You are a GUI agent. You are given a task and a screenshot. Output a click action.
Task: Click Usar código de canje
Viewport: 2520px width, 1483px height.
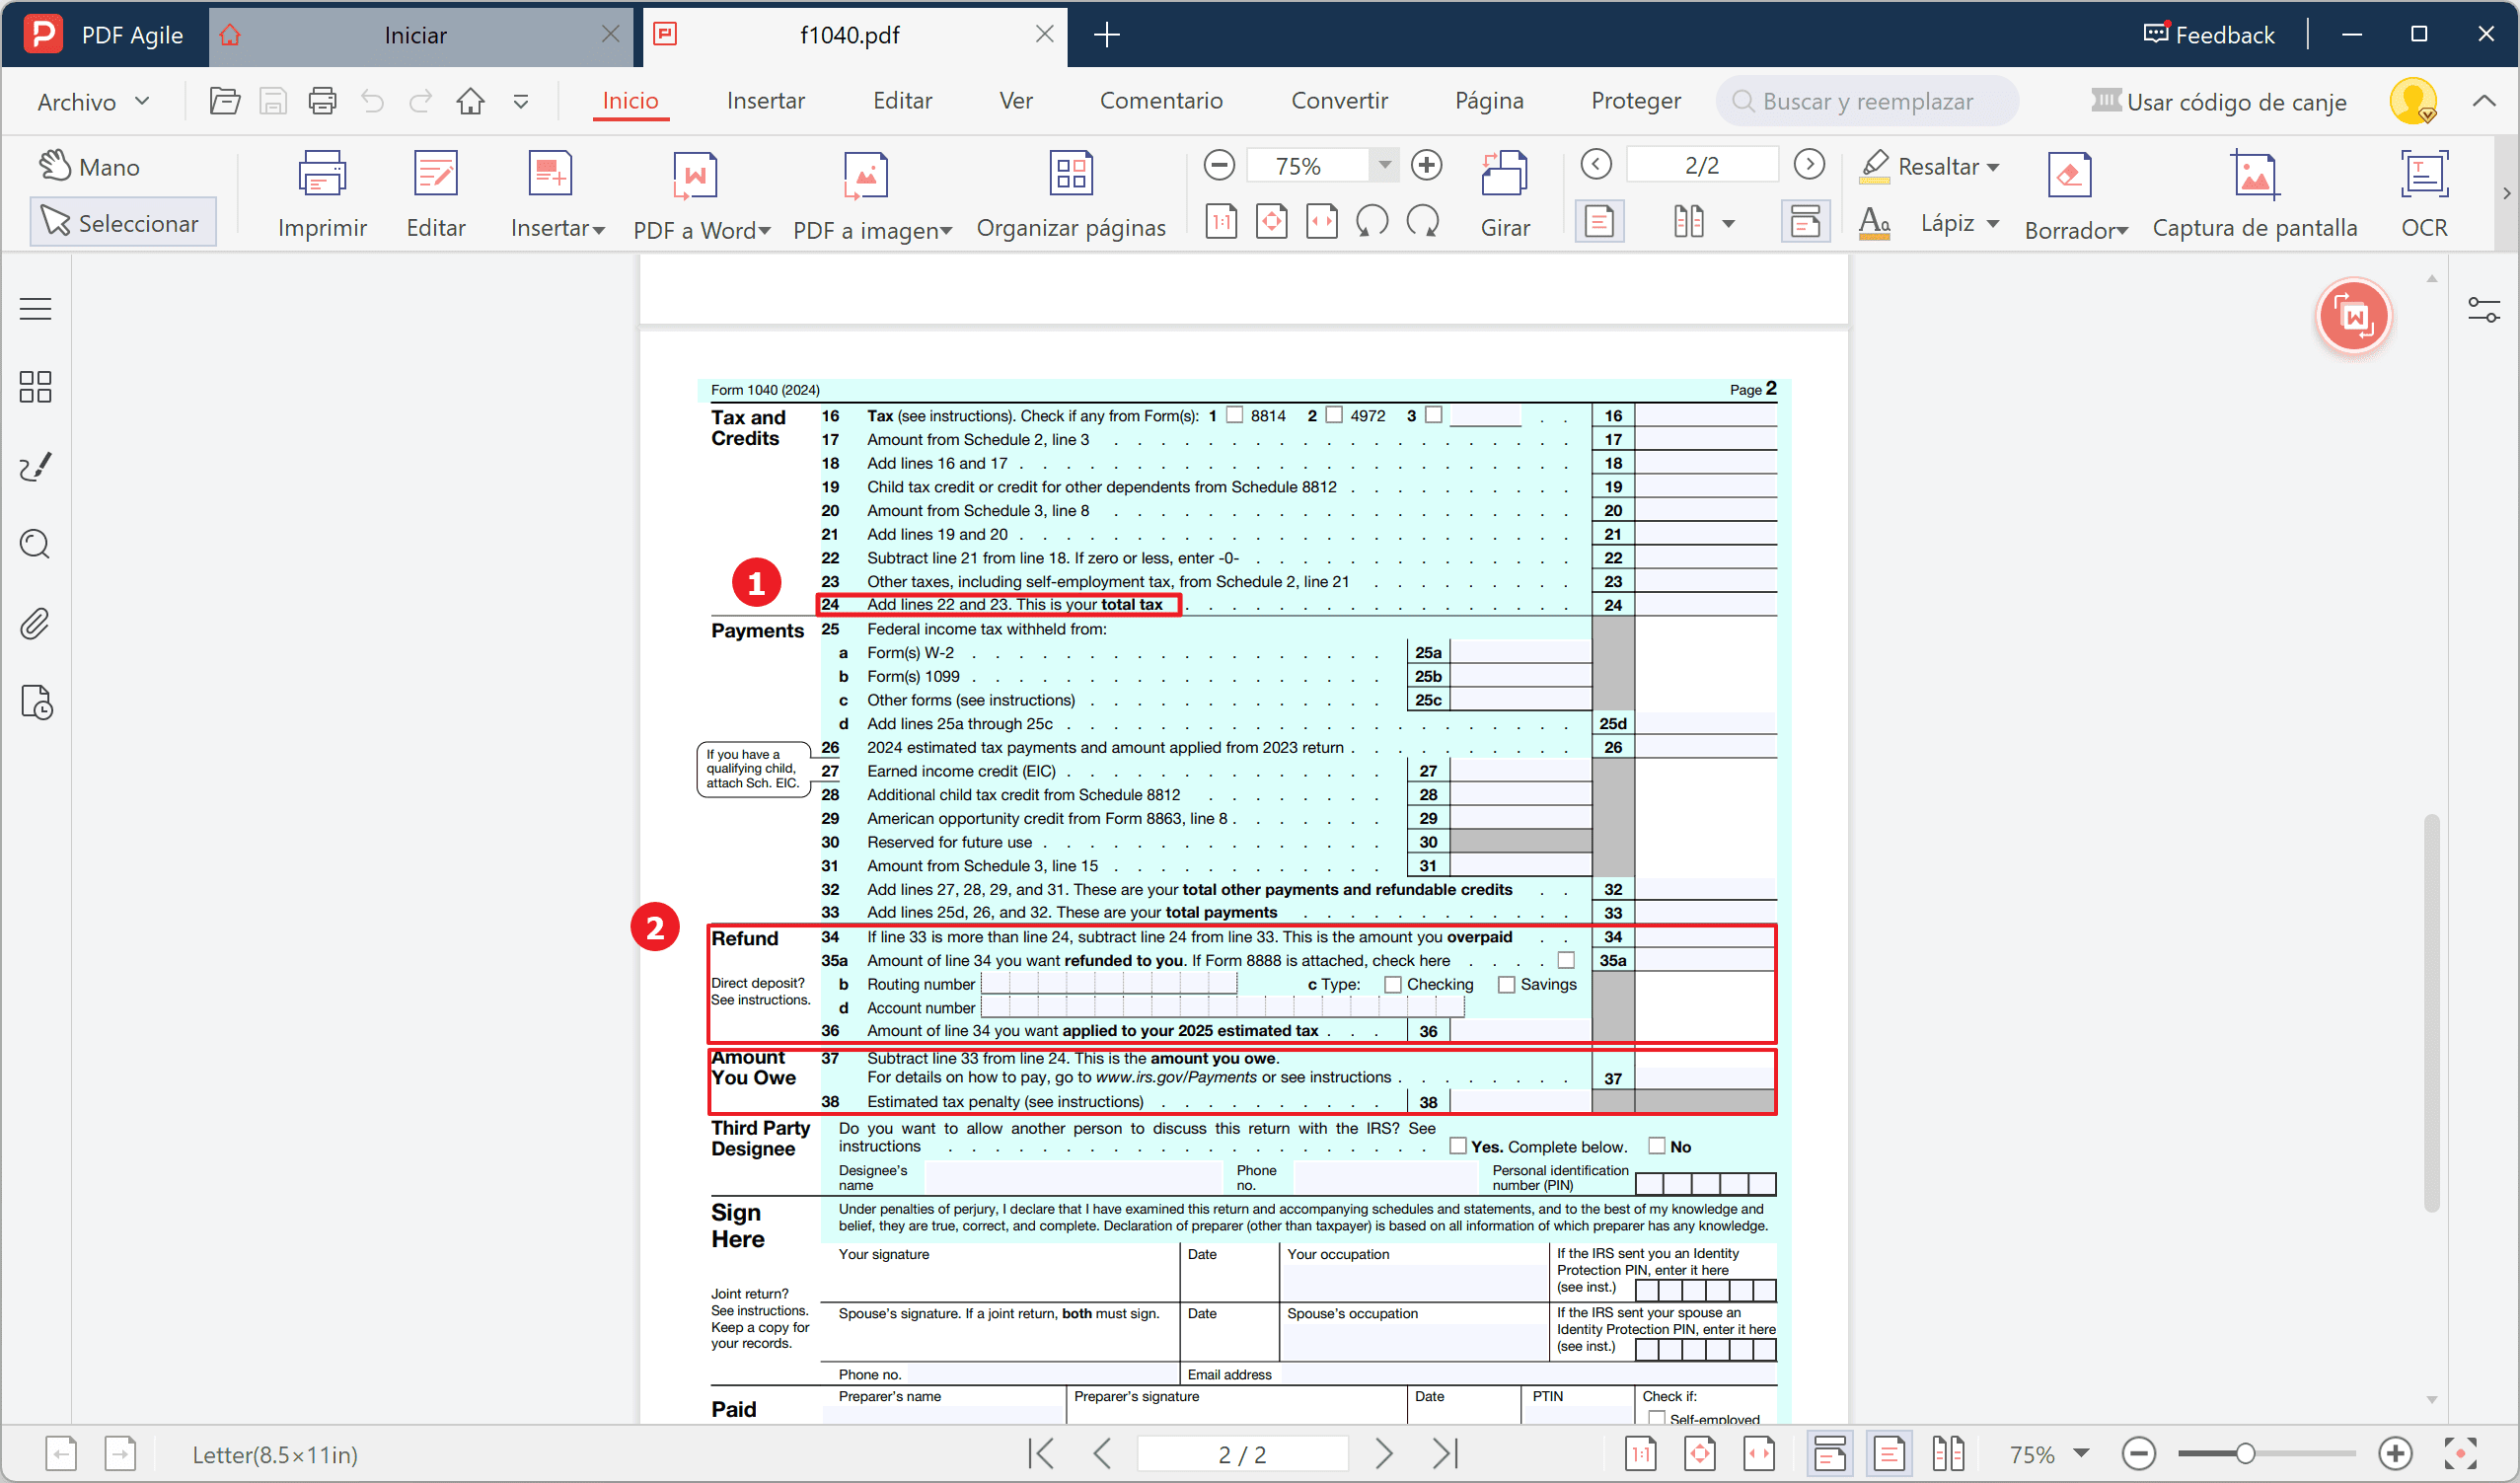2218,101
